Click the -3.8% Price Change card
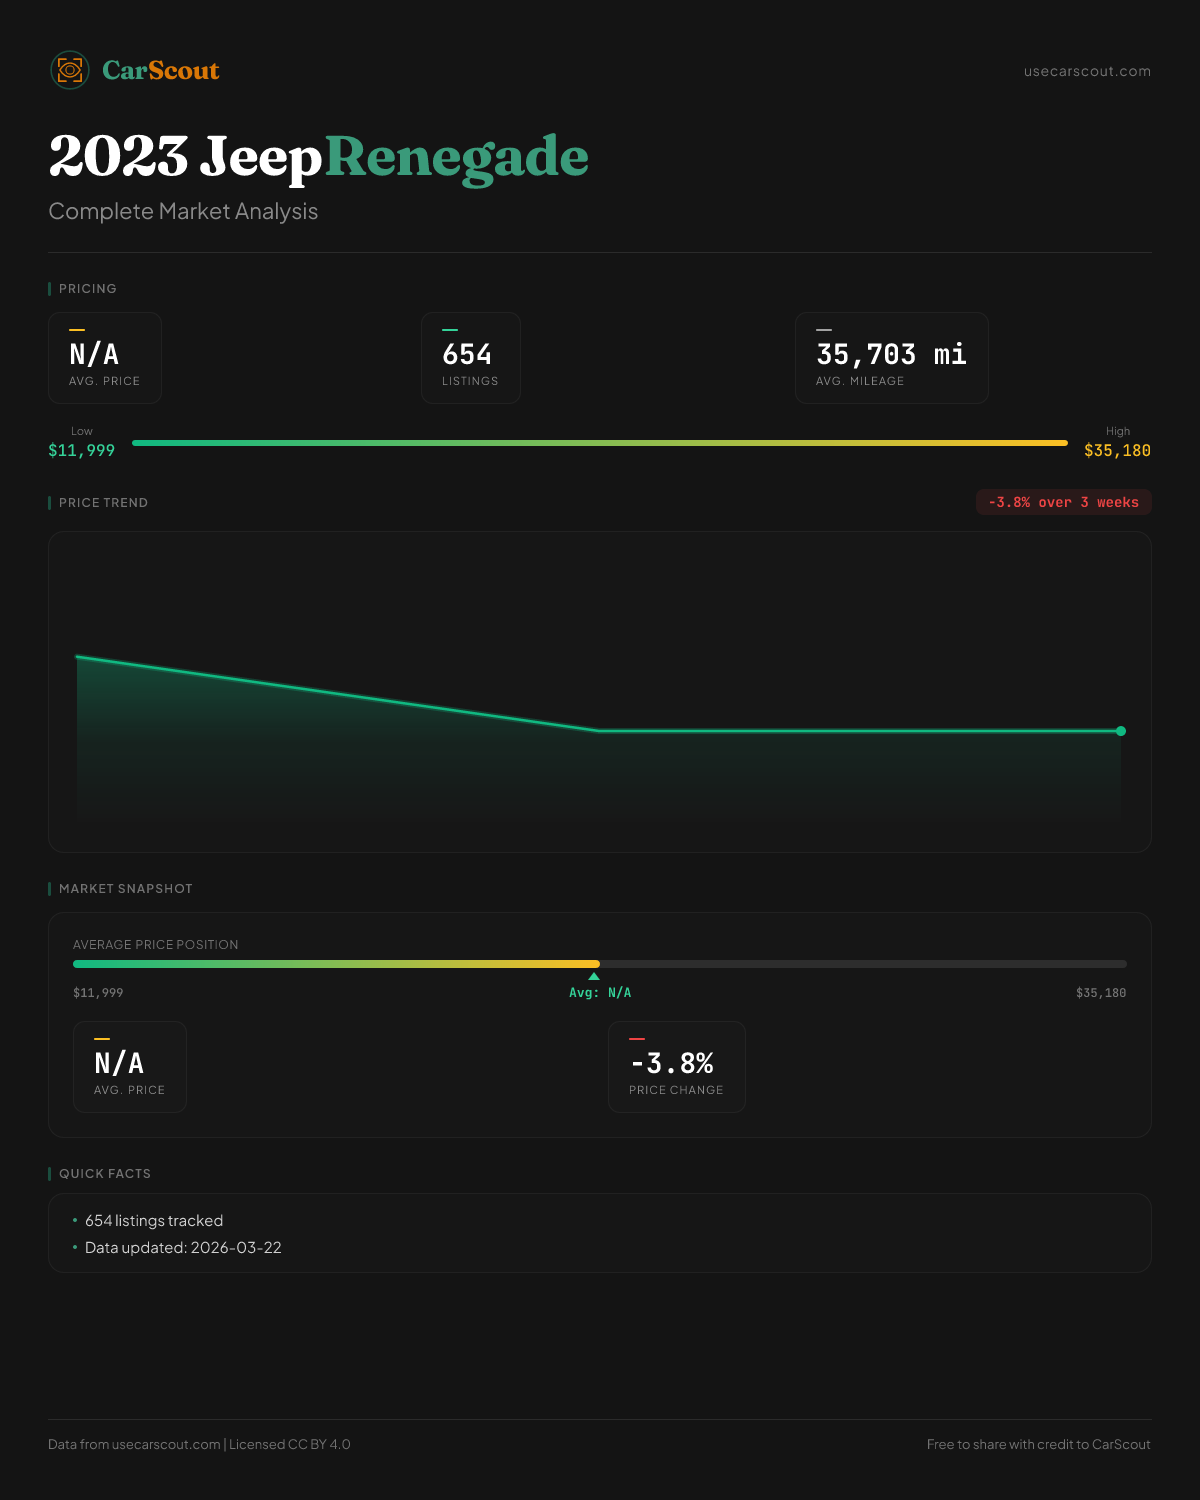This screenshot has height=1500, width=1200. point(676,1067)
